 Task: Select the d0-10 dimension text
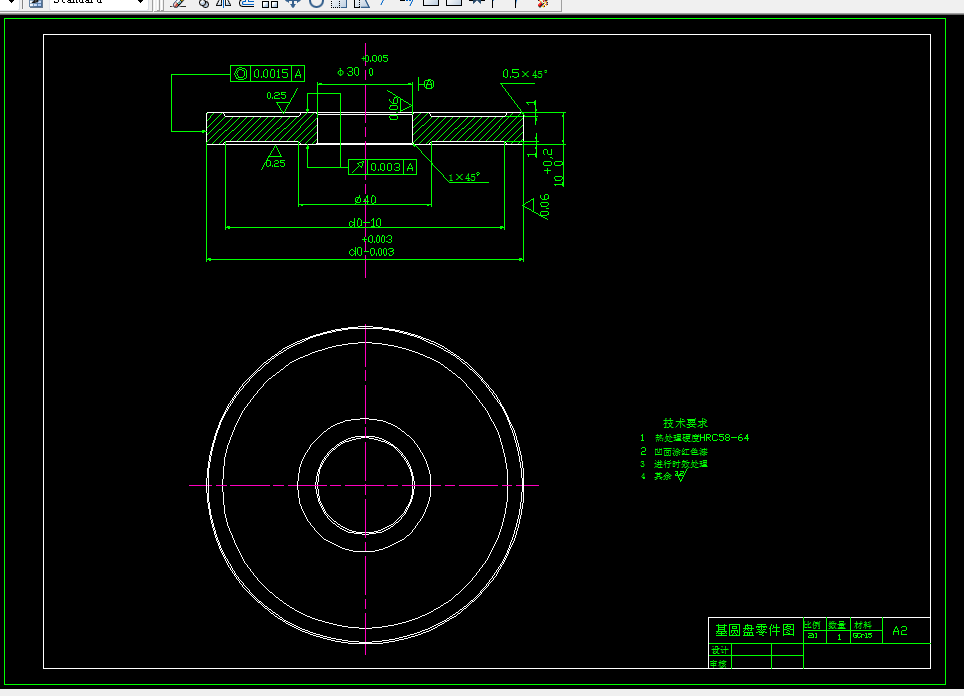pos(365,223)
